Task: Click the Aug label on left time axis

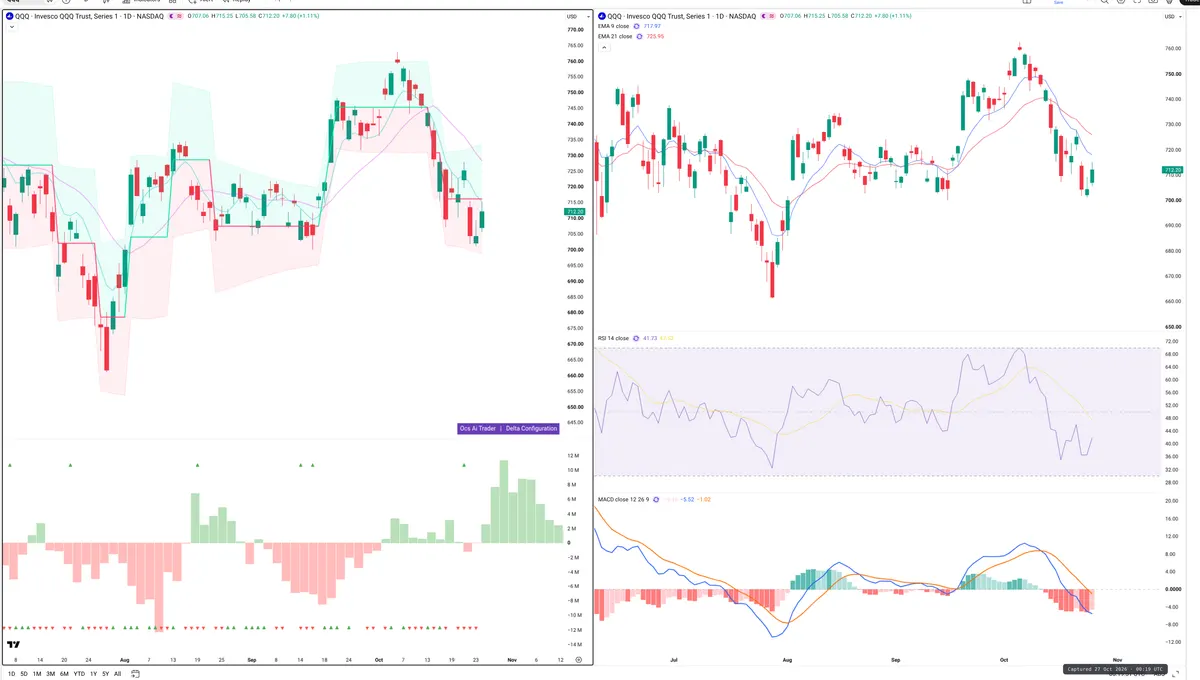Action: click(124, 660)
